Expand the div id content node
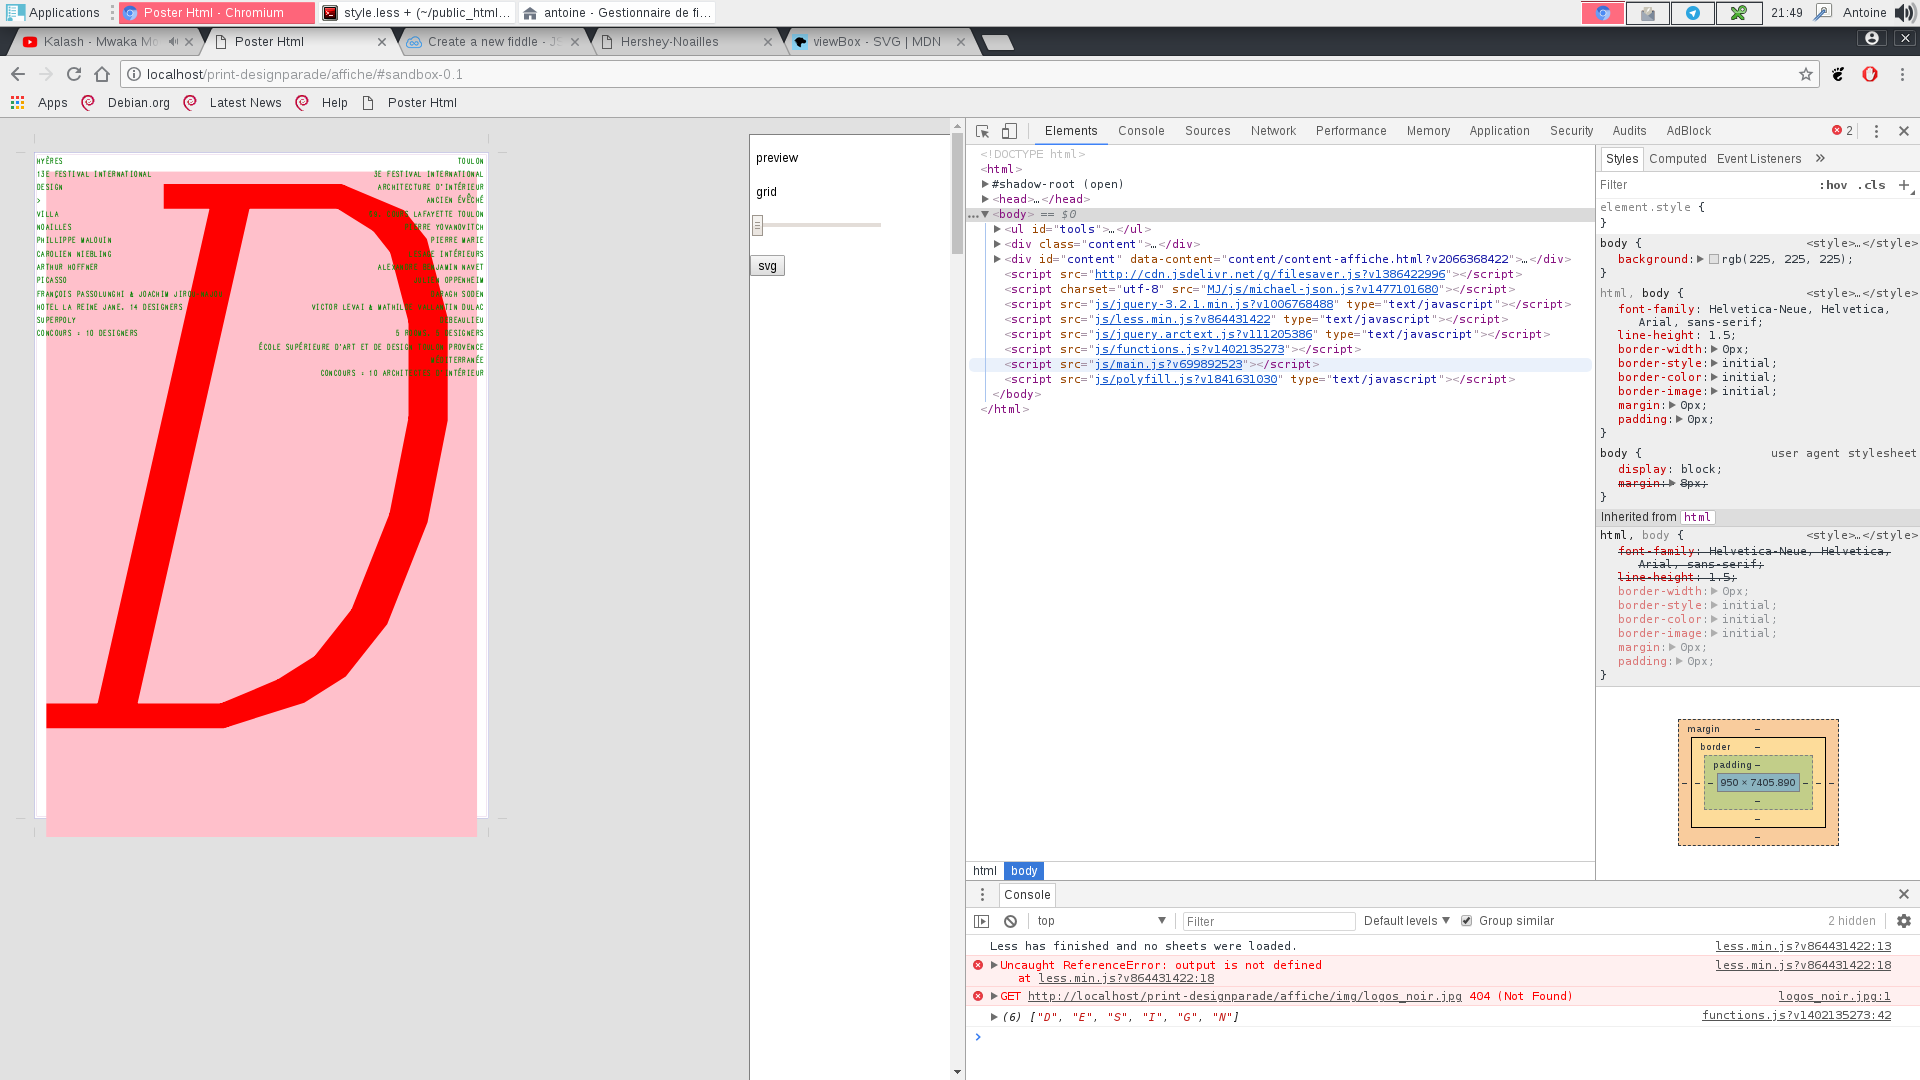The width and height of the screenshot is (1920, 1080). [x=997, y=259]
